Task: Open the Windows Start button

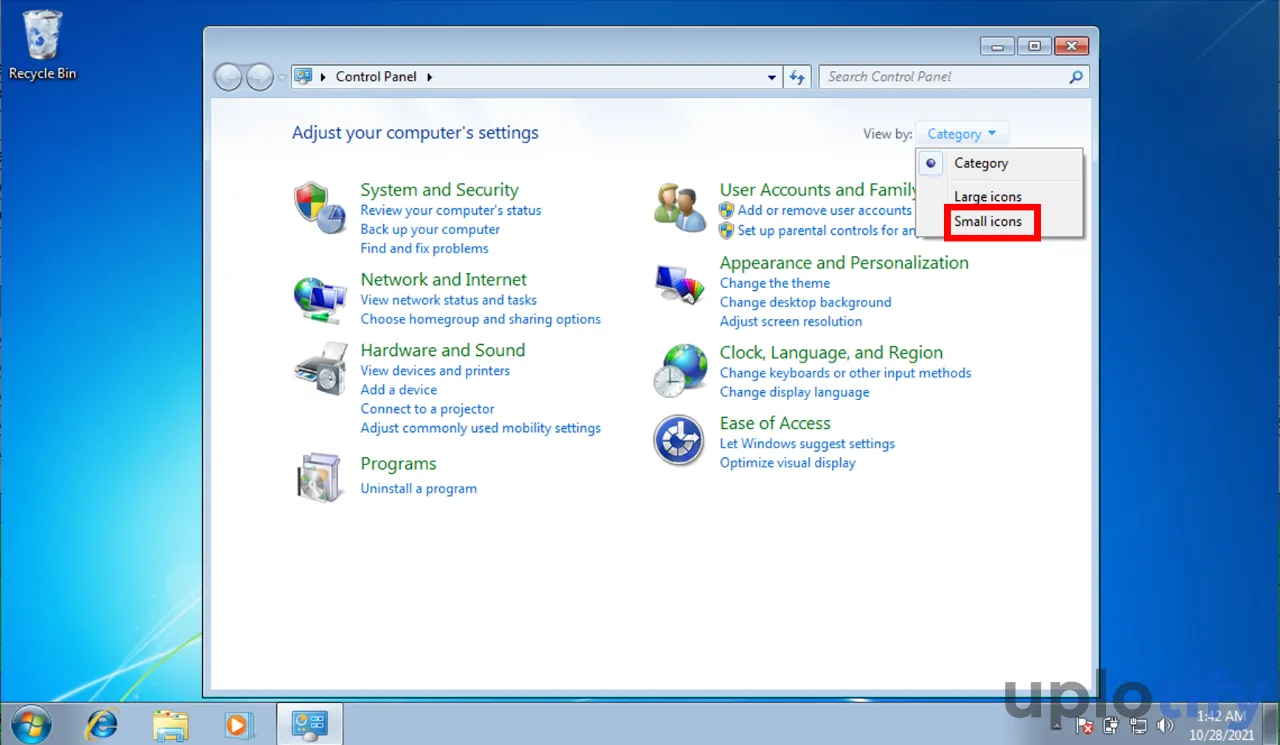Action: (30, 723)
